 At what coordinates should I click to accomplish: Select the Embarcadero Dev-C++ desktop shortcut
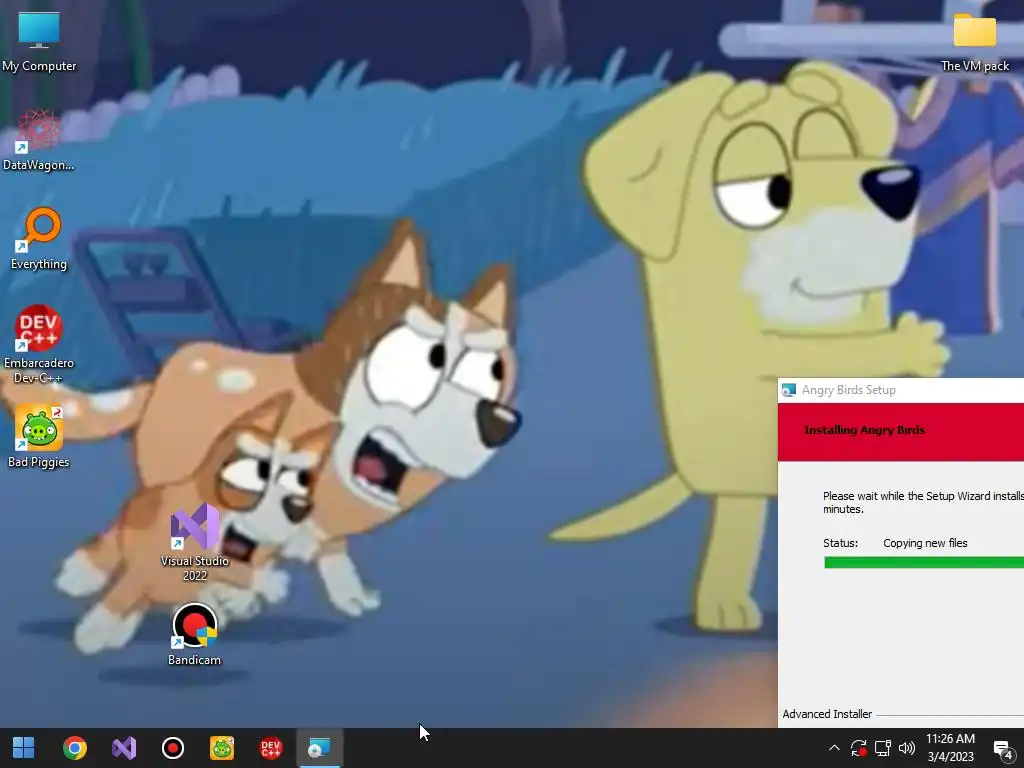[x=39, y=344]
